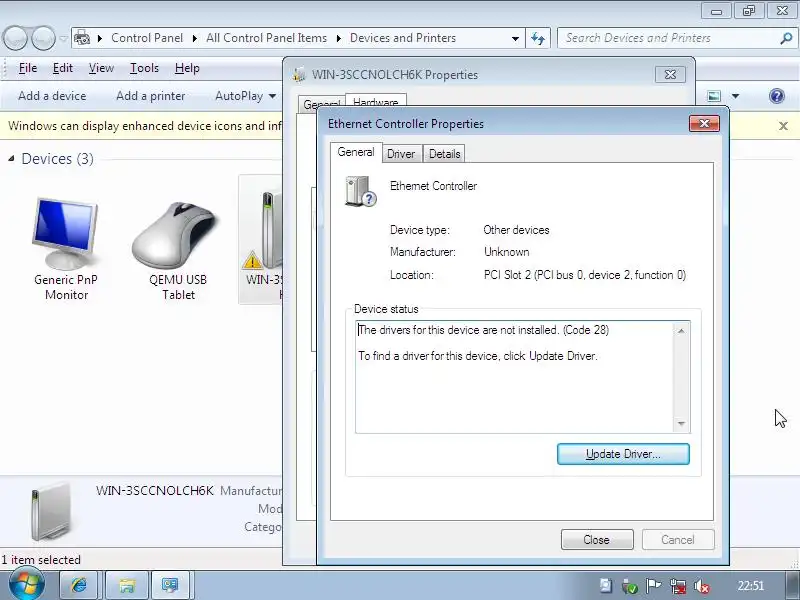Open the address bar history dropdown
The height and width of the screenshot is (600, 800).
coord(515,38)
